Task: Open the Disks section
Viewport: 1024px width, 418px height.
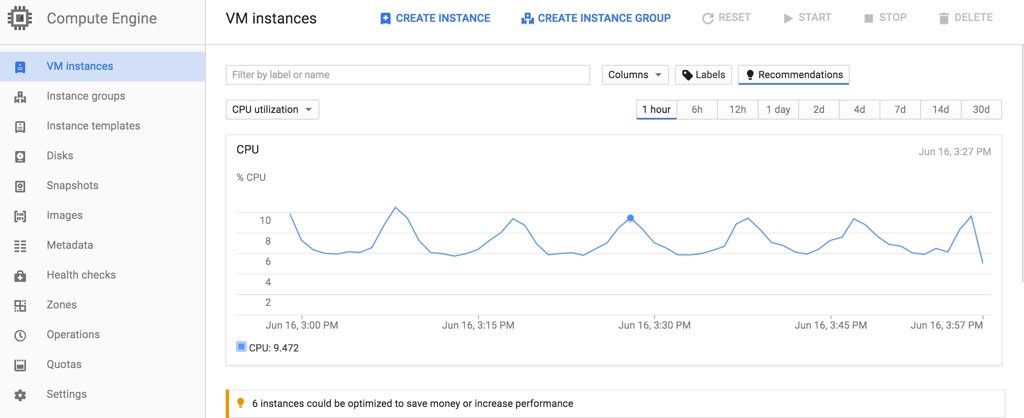Action: click(103, 156)
